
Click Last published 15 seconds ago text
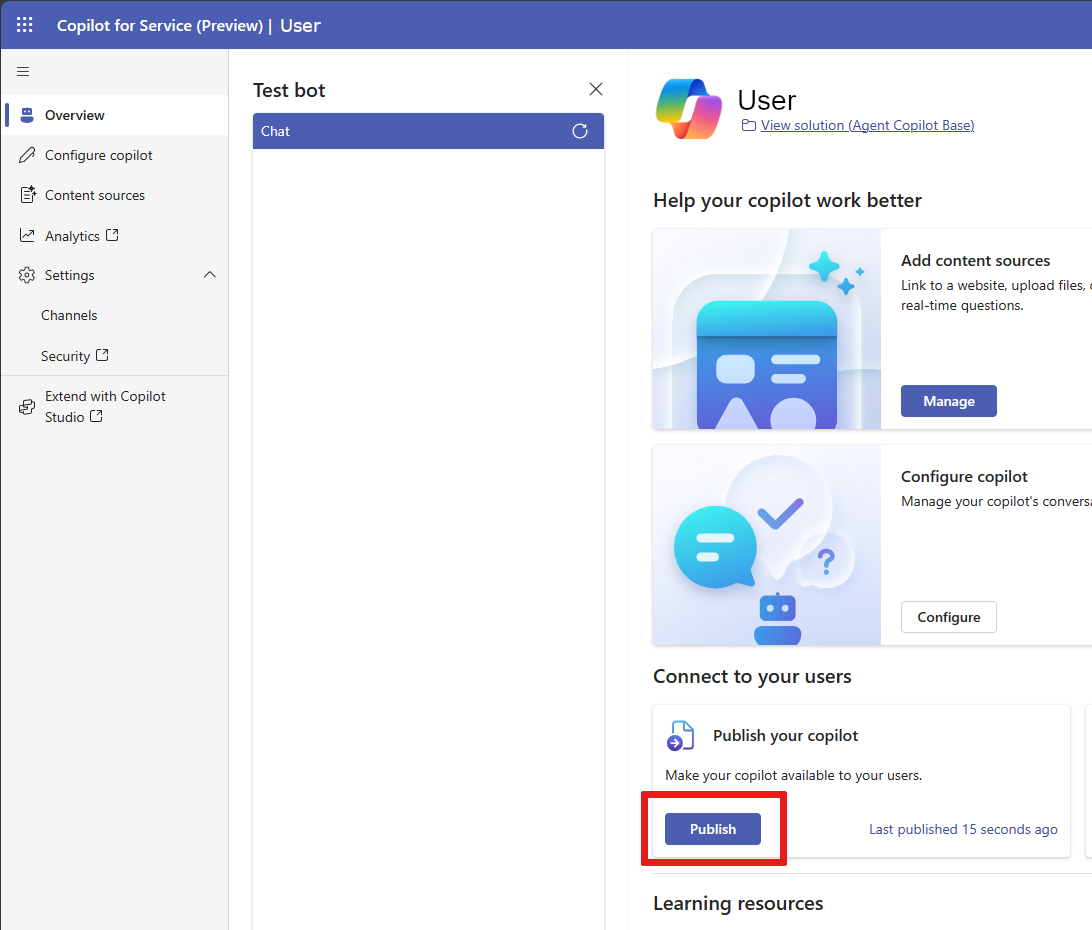963,830
